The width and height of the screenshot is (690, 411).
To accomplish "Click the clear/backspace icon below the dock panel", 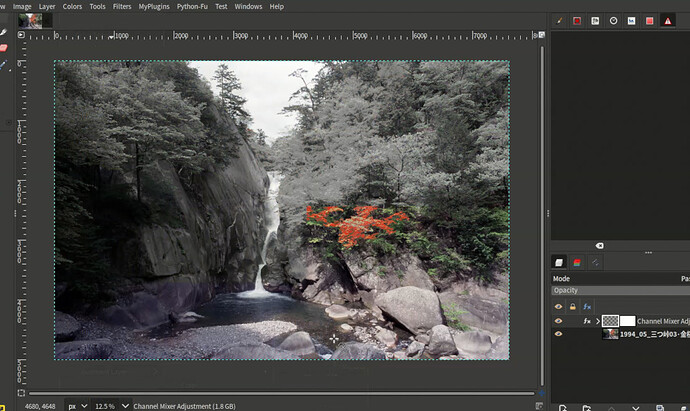I will click(x=599, y=246).
